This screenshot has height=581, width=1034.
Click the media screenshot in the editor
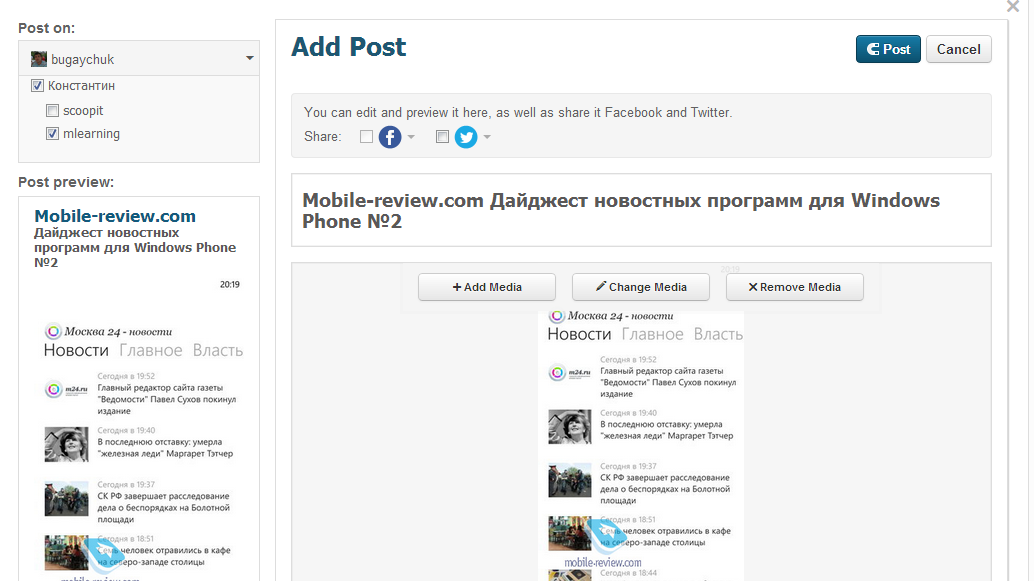(641, 446)
